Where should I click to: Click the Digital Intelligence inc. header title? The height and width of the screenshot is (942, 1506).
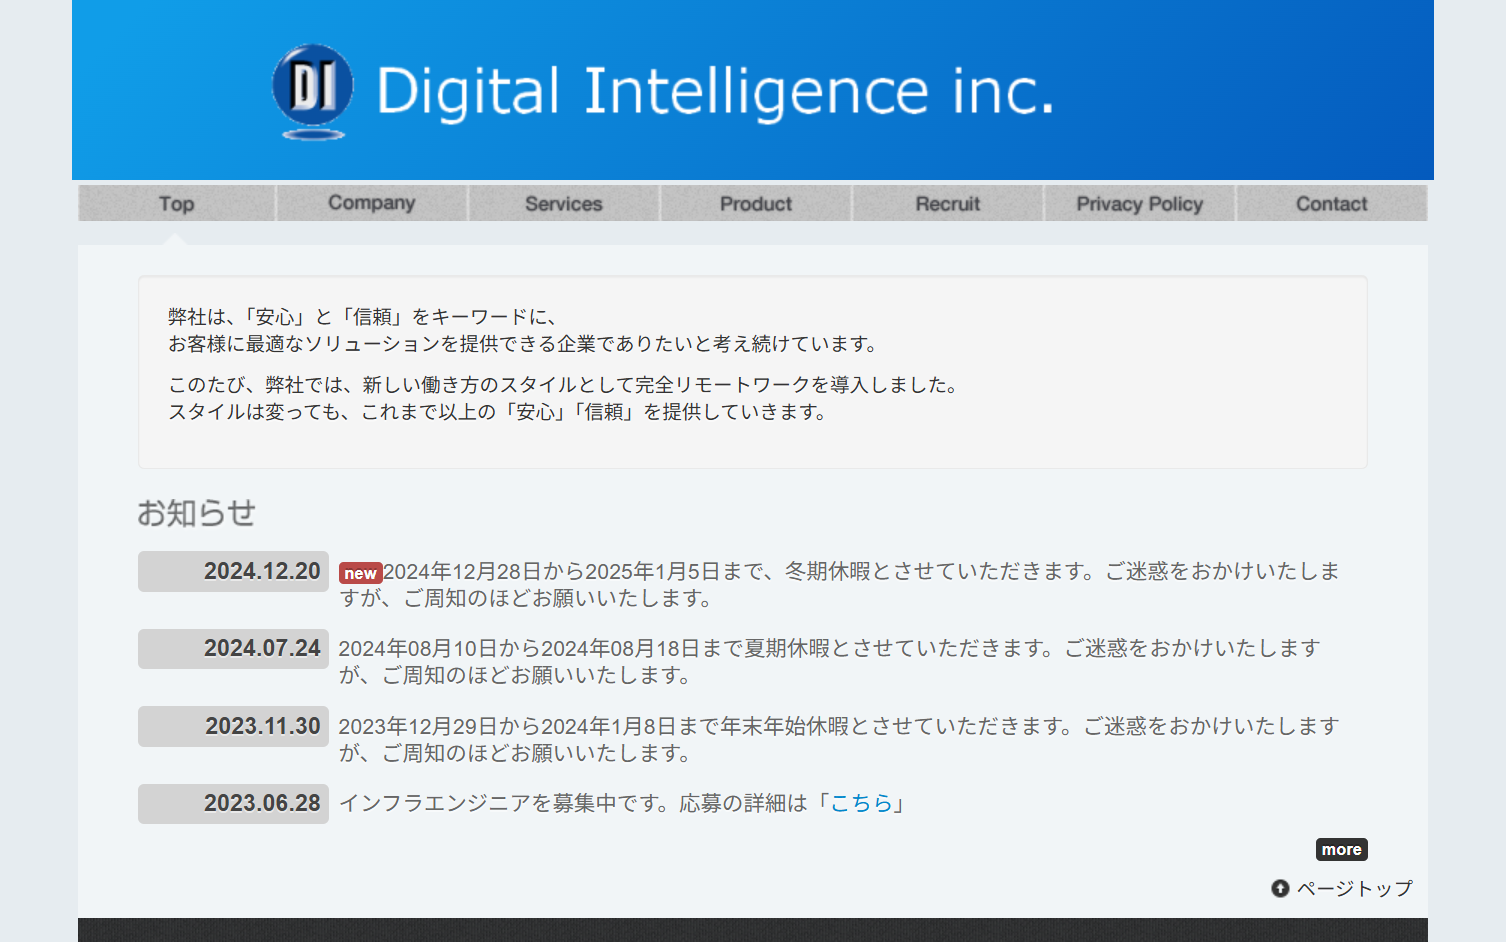click(x=714, y=92)
